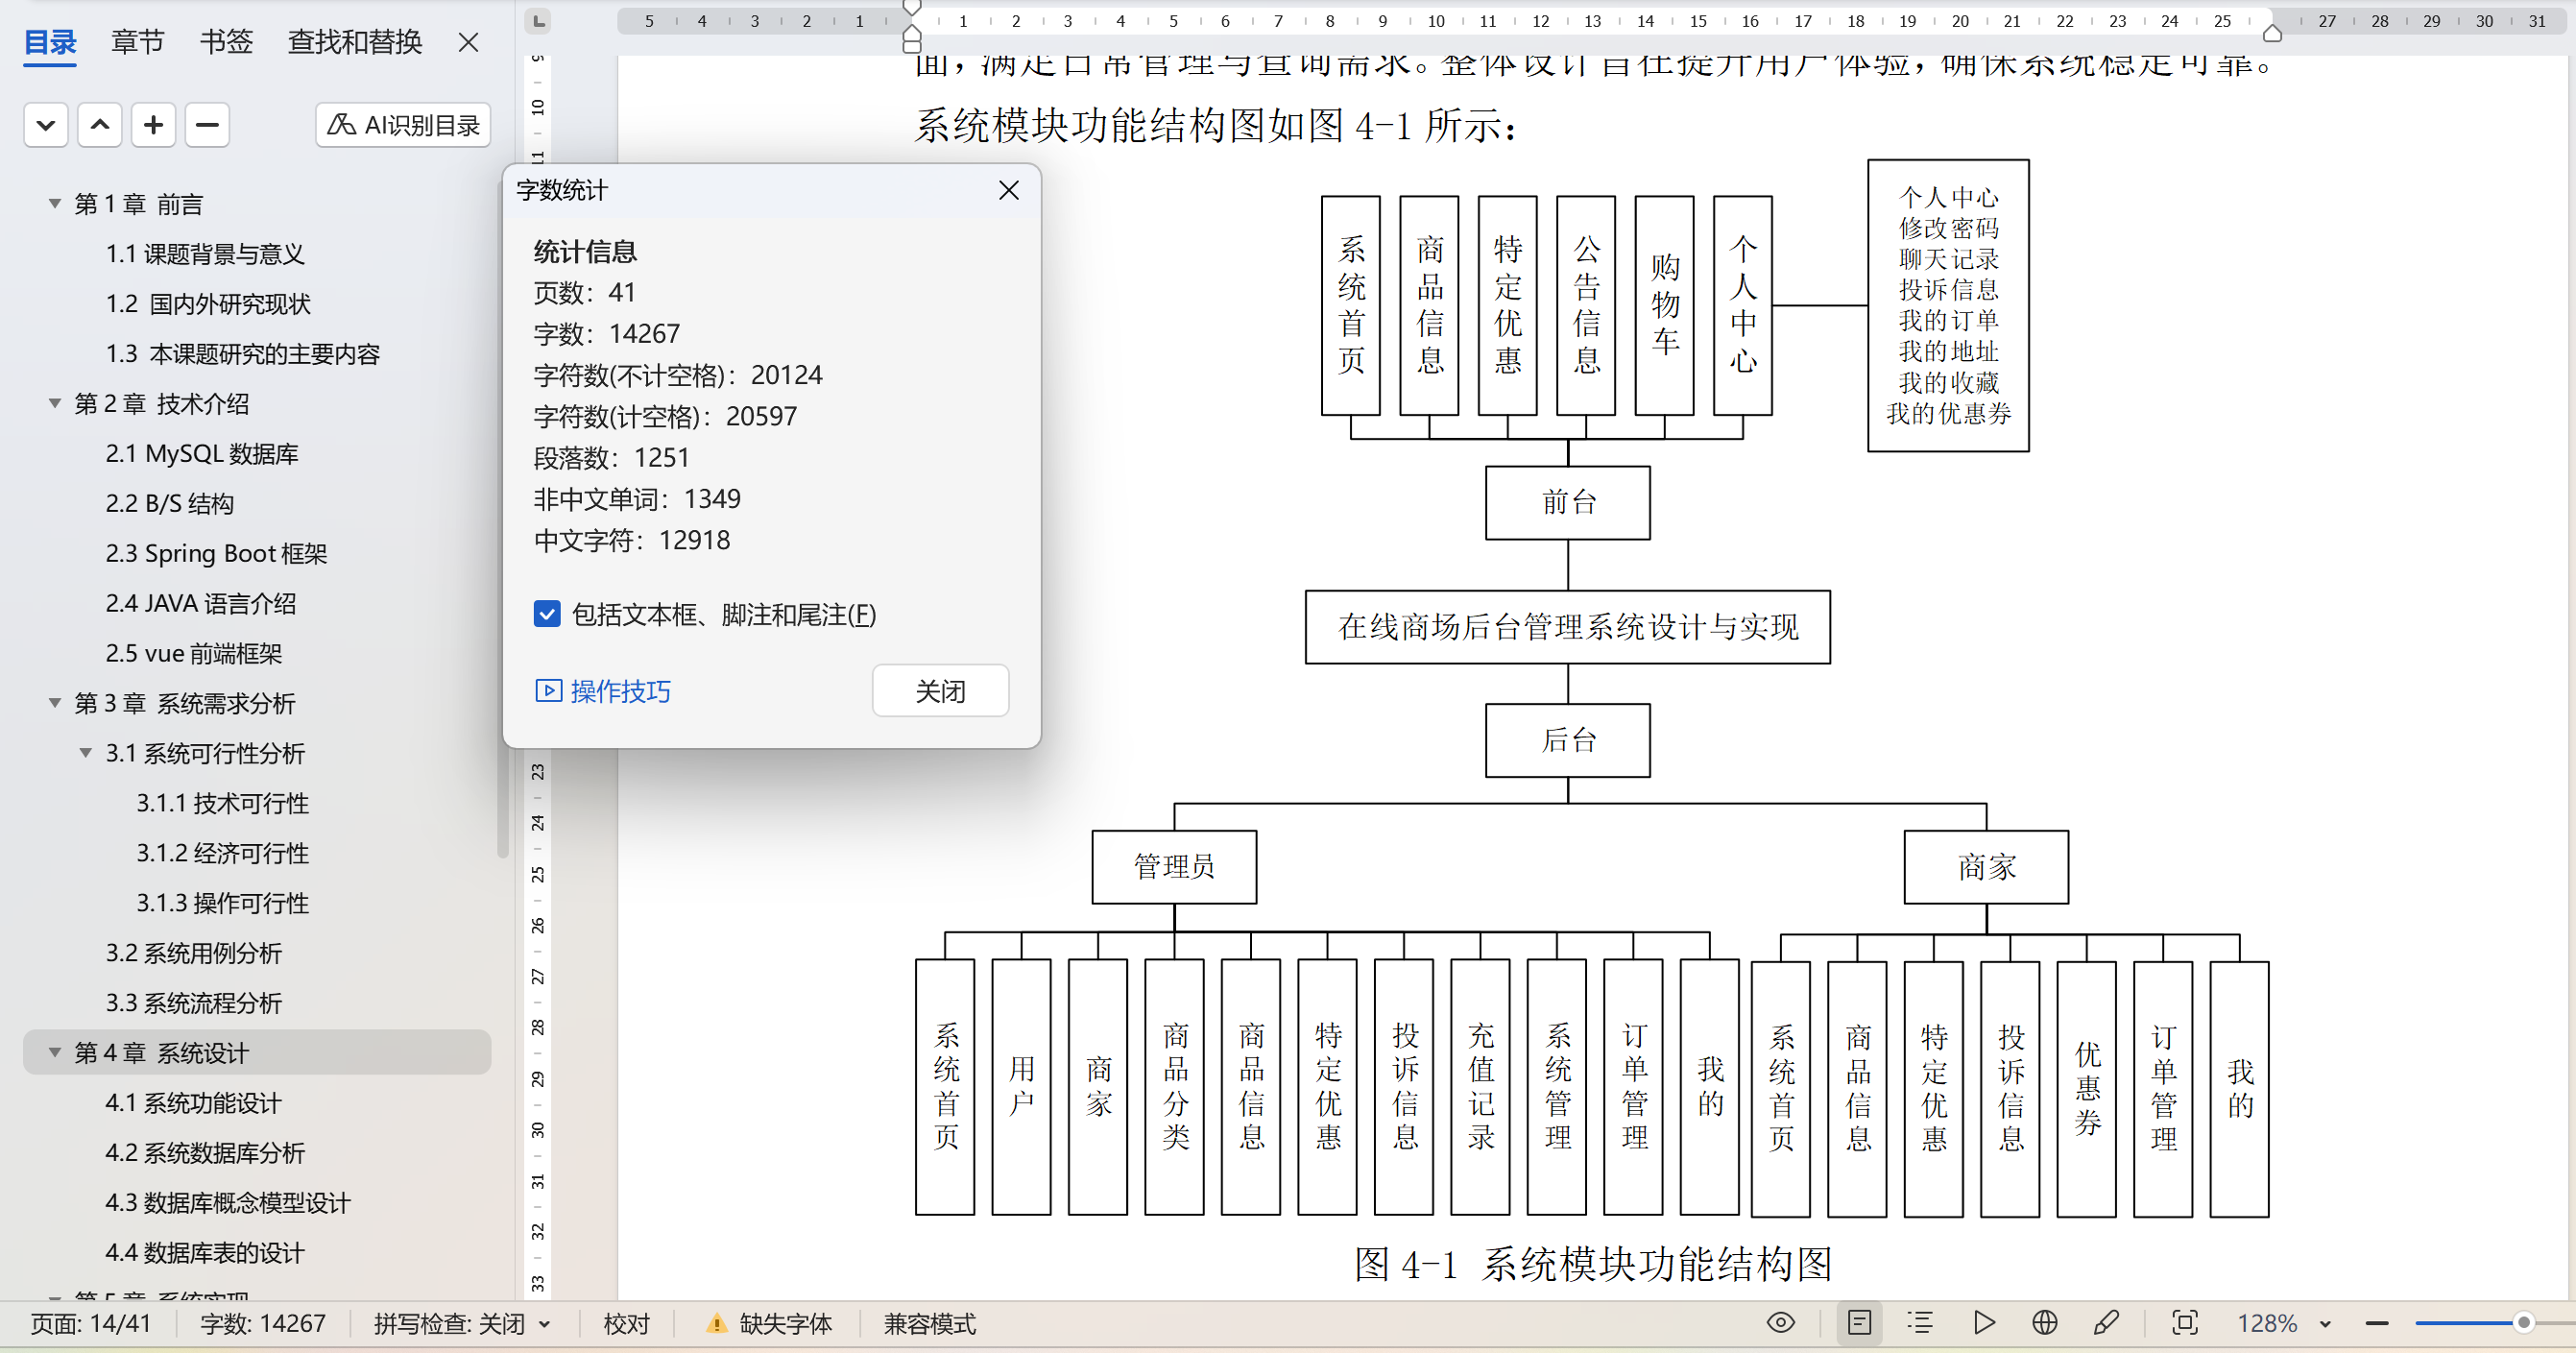Promote heading level with plus button

click(x=153, y=125)
